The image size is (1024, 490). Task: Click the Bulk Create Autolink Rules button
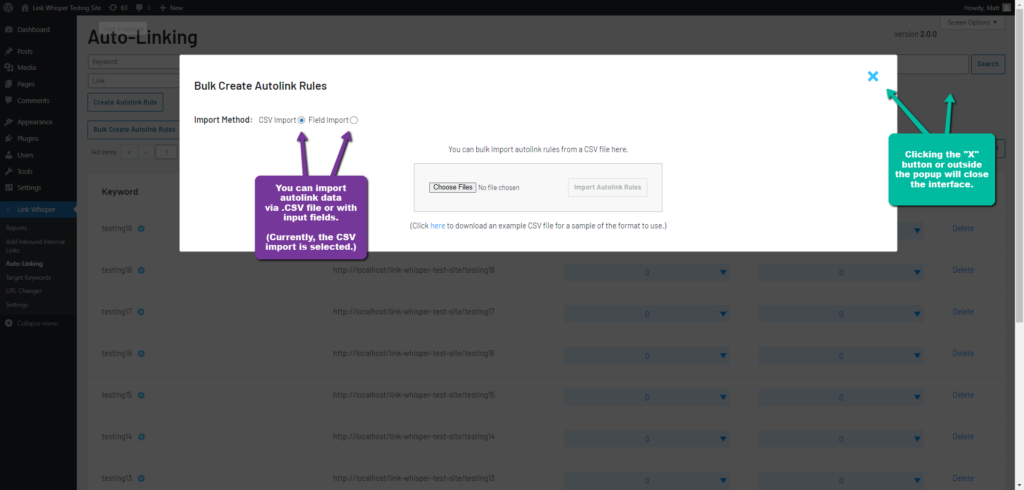(134, 129)
